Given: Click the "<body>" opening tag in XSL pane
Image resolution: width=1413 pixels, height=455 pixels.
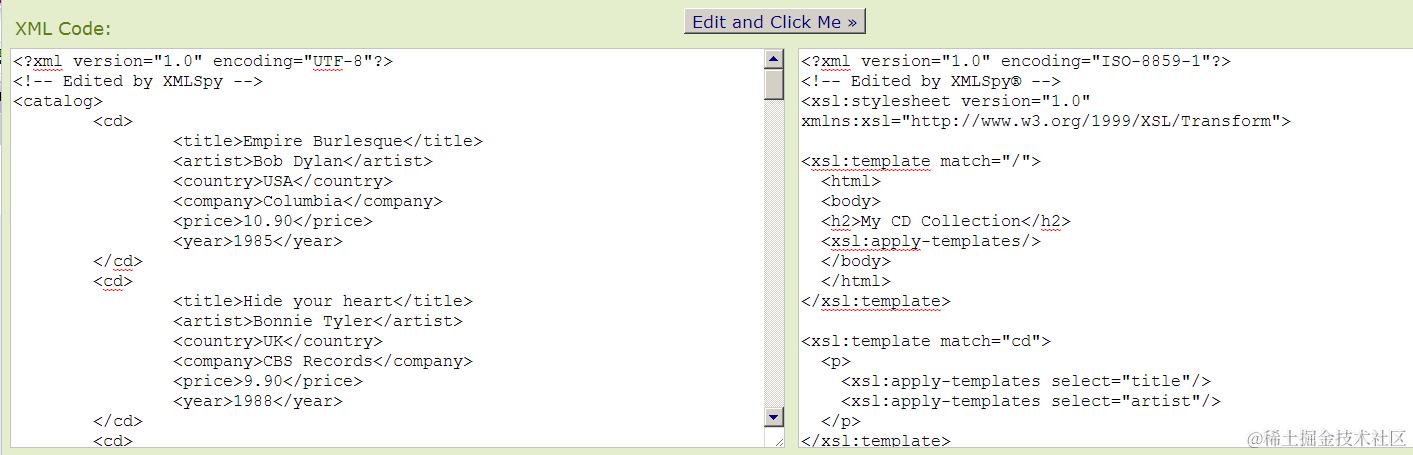Looking at the screenshot, I should point(851,201).
